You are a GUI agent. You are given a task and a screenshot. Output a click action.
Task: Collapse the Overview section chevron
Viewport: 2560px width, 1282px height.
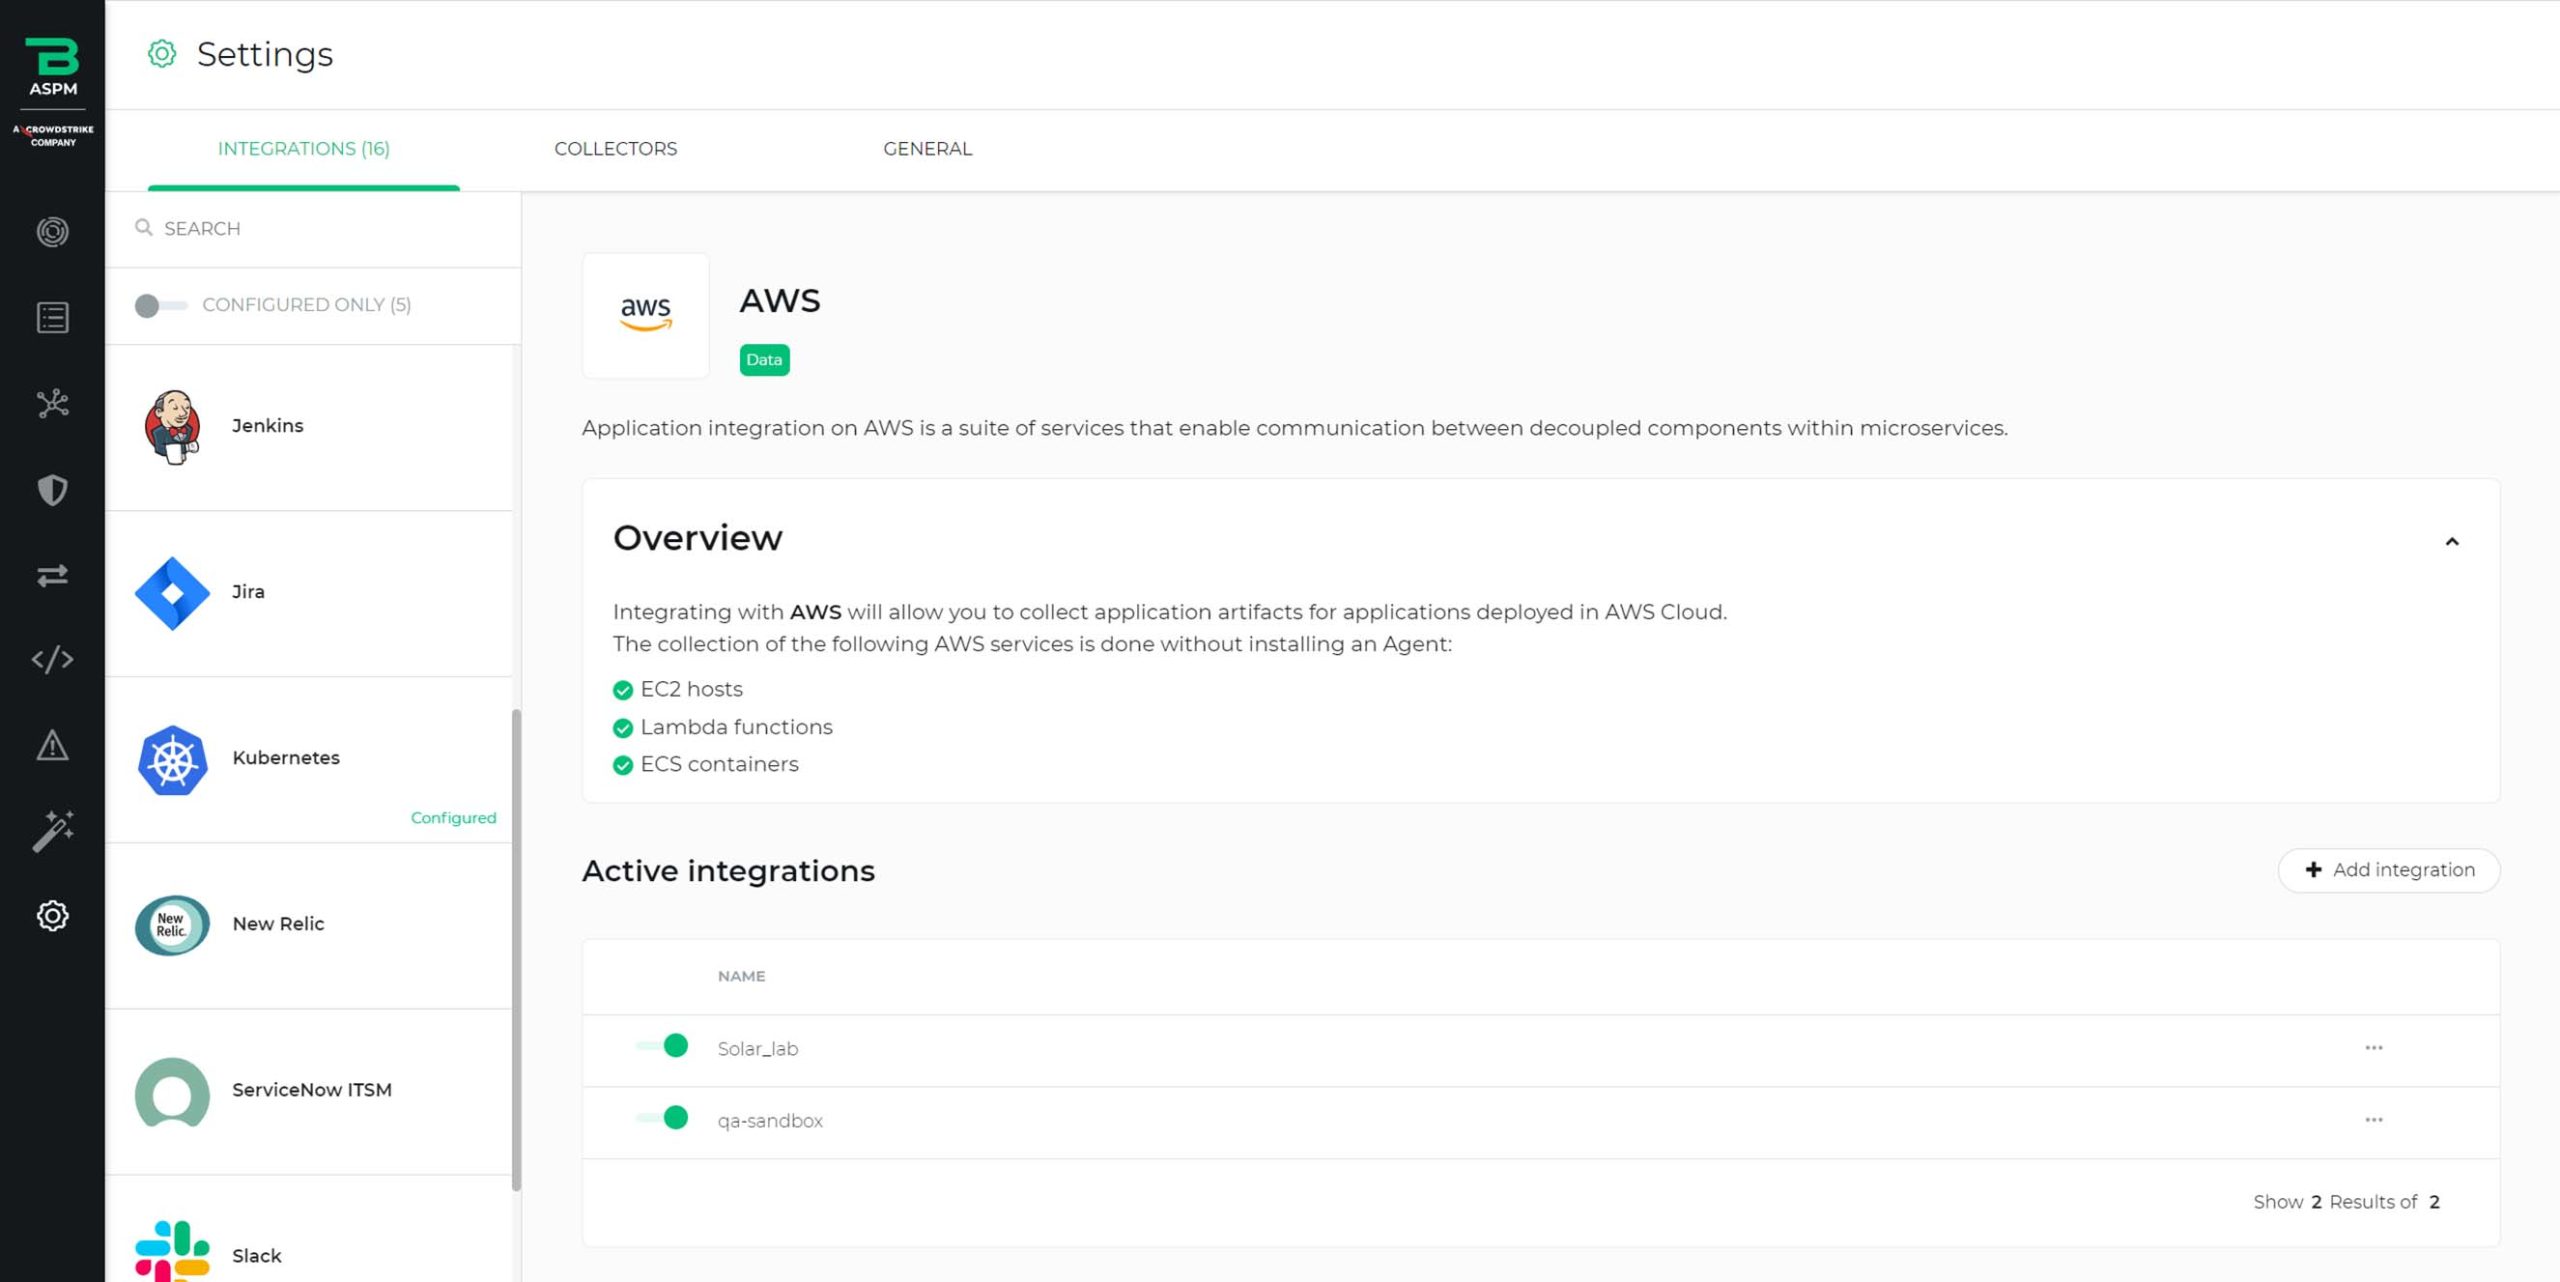[x=2452, y=541]
